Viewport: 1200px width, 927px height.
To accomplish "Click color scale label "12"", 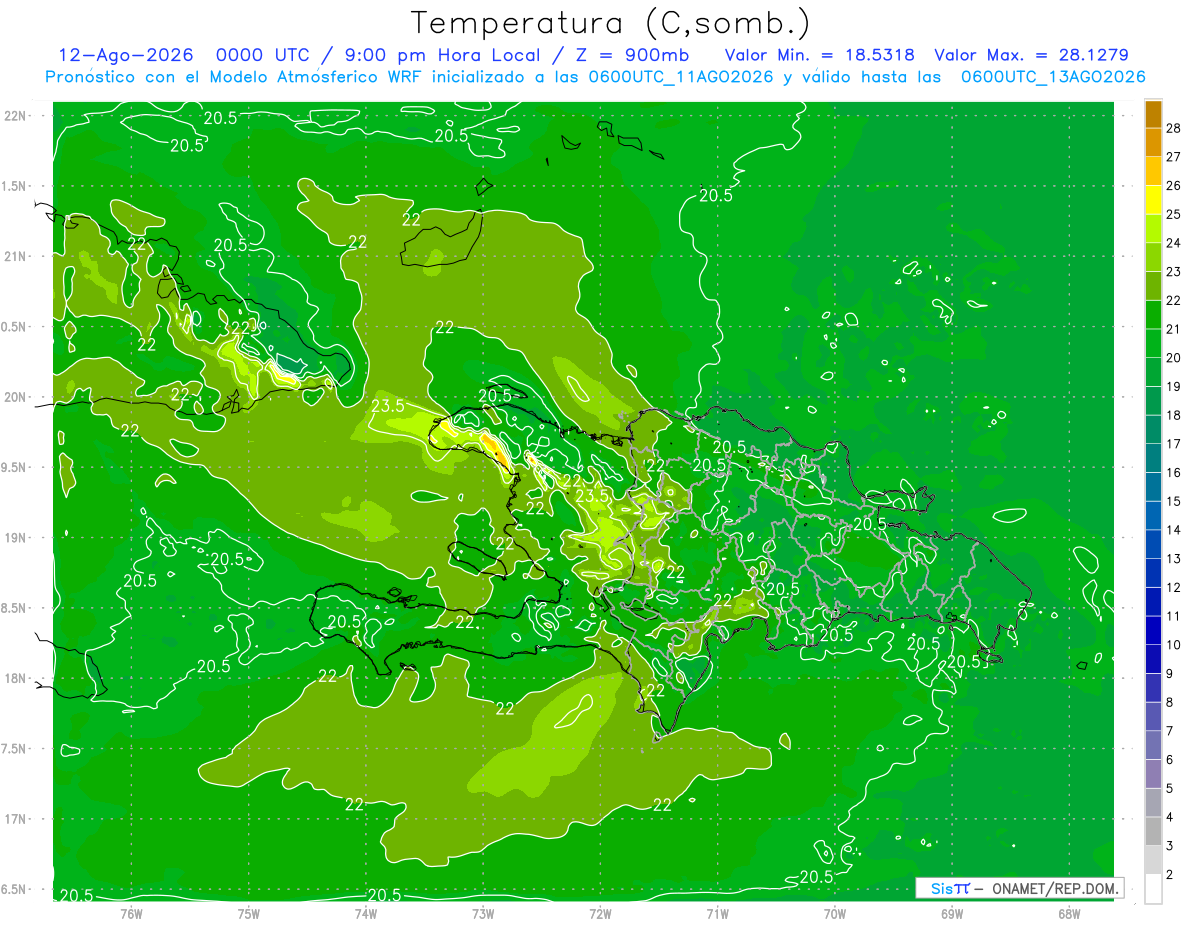I will [1175, 587].
